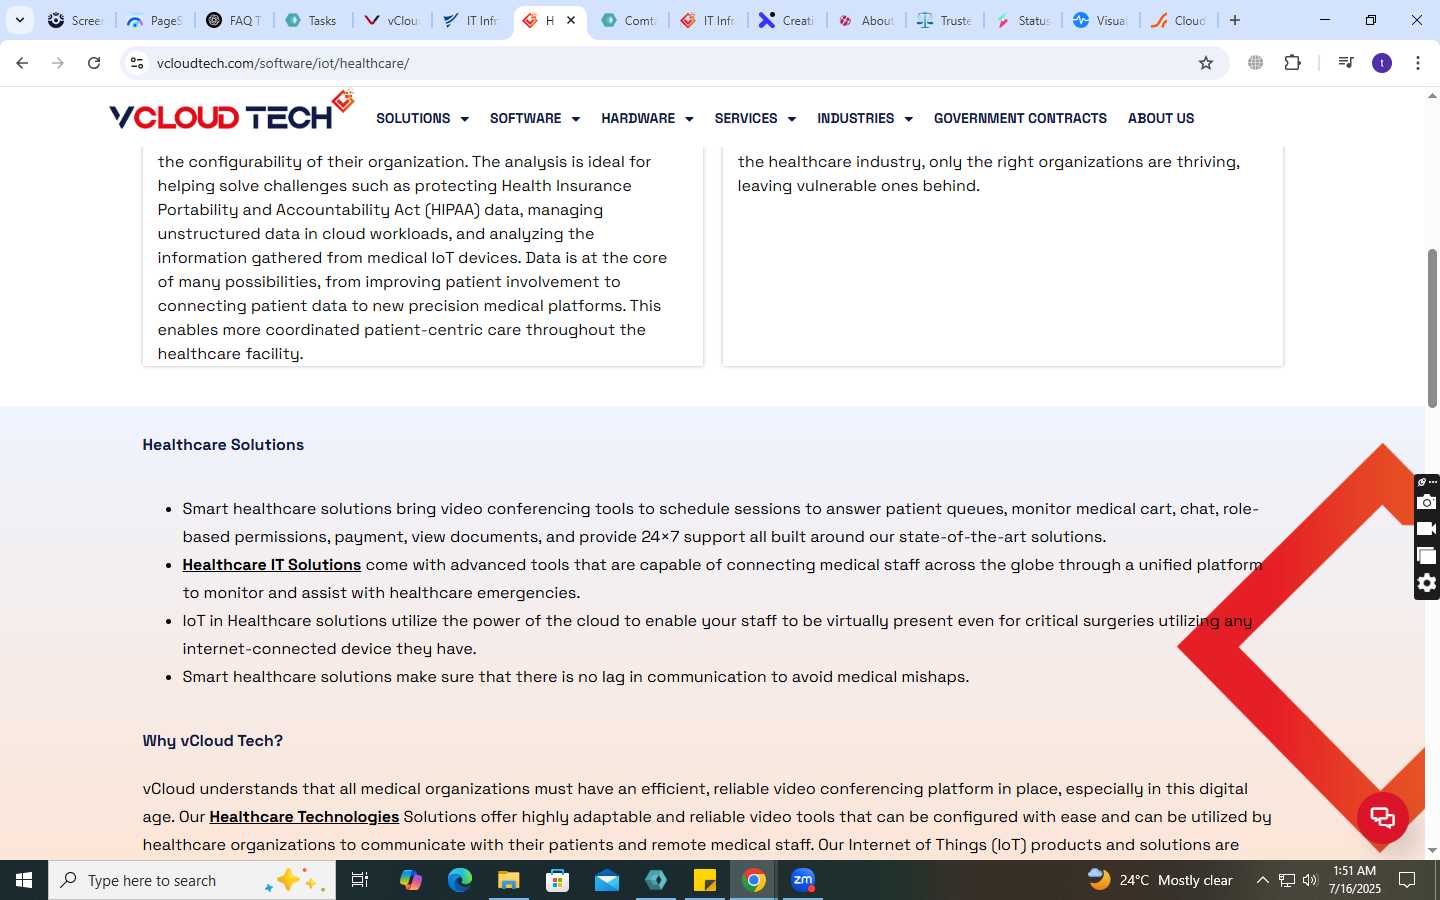Open the Chrome three-dot menu
The width and height of the screenshot is (1440, 900).
click(x=1418, y=63)
